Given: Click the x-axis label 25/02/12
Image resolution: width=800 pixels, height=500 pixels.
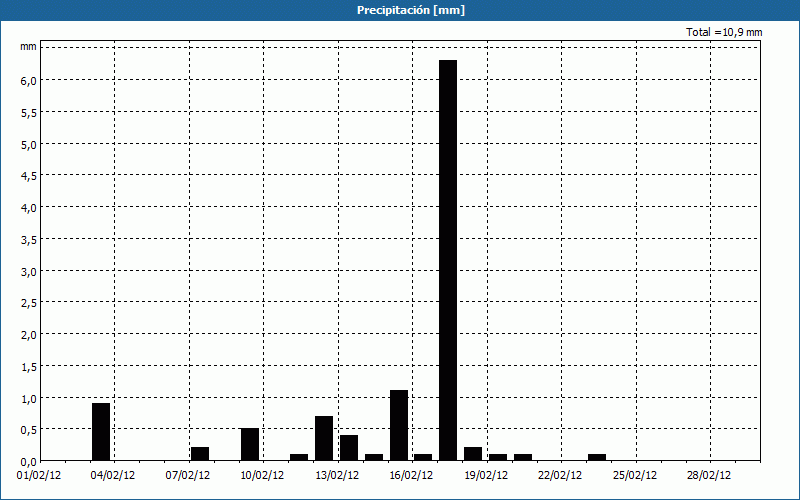Looking at the screenshot, I should pyautogui.click(x=634, y=476).
